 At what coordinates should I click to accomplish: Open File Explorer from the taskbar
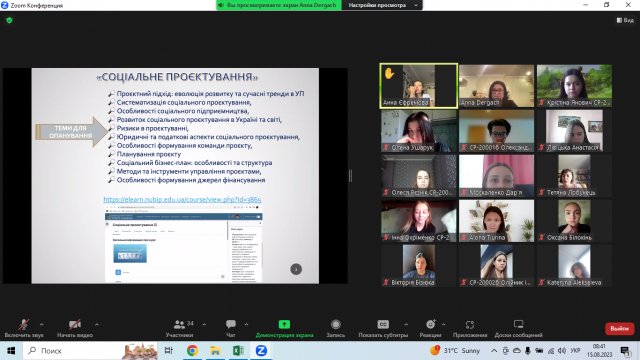click(x=215, y=351)
